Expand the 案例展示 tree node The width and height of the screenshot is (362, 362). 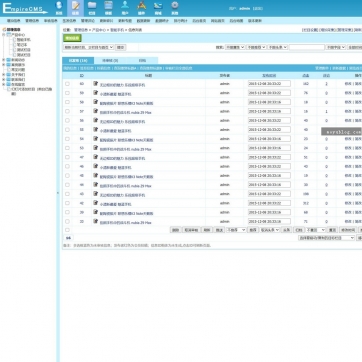point(4,65)
